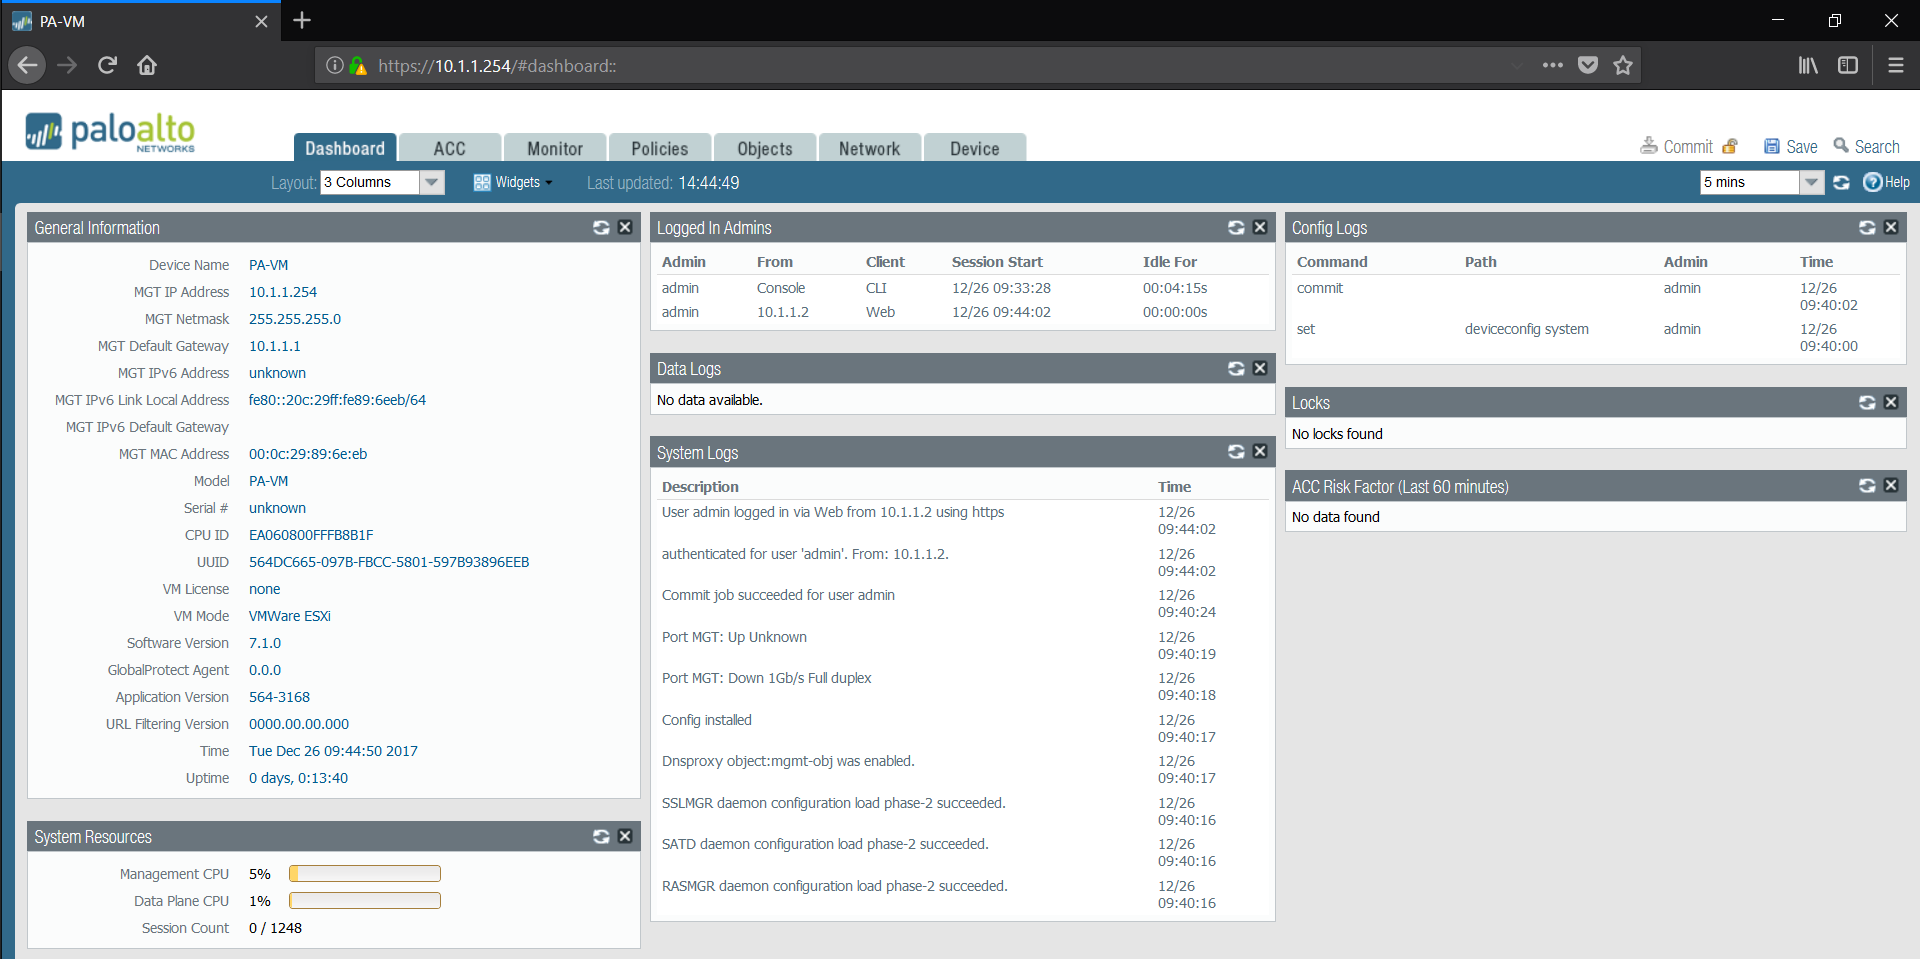Image resolution: width=1920 pixels, height=959 pixels.
Task: Bookmark page with star icon
Action: [x=1623, y=66]
